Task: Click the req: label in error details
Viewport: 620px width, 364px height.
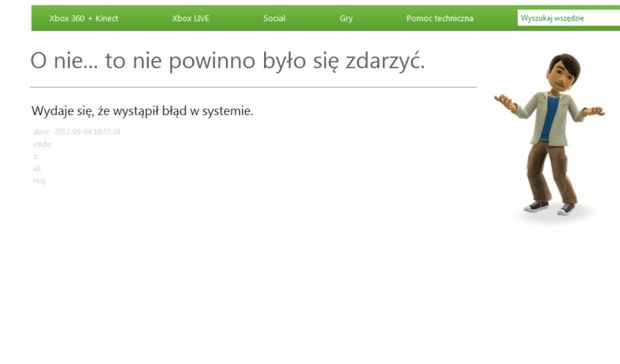Action: tap(40, 181)
